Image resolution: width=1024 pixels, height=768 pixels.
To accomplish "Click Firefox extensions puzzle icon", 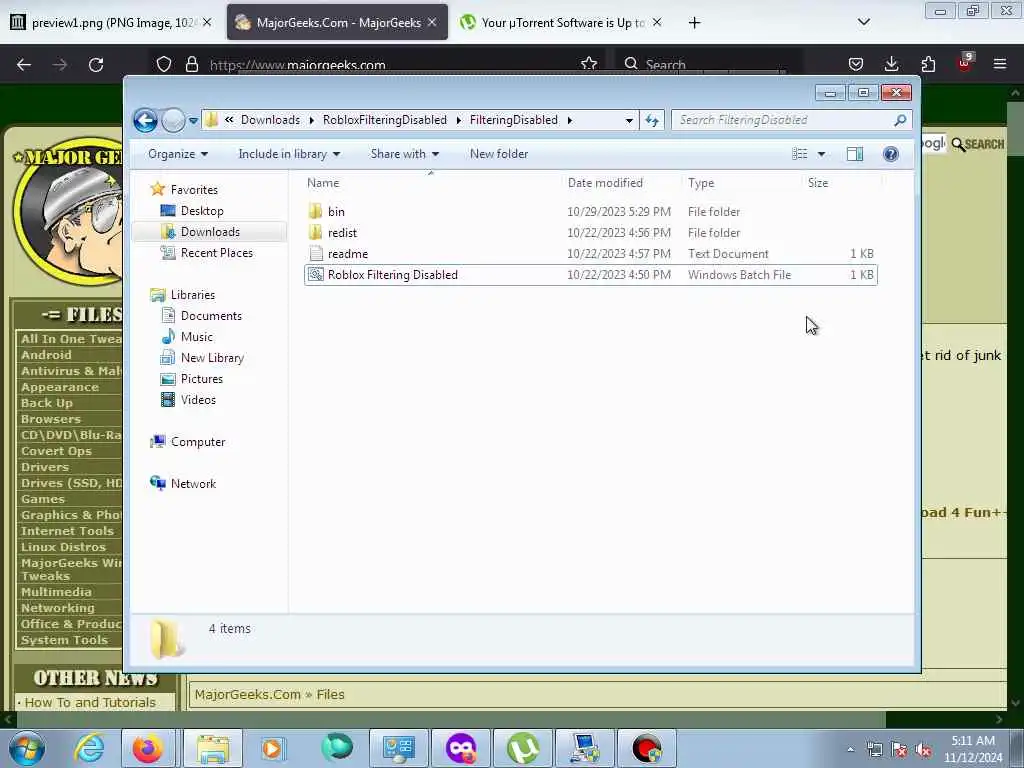I will pos(928,64).
